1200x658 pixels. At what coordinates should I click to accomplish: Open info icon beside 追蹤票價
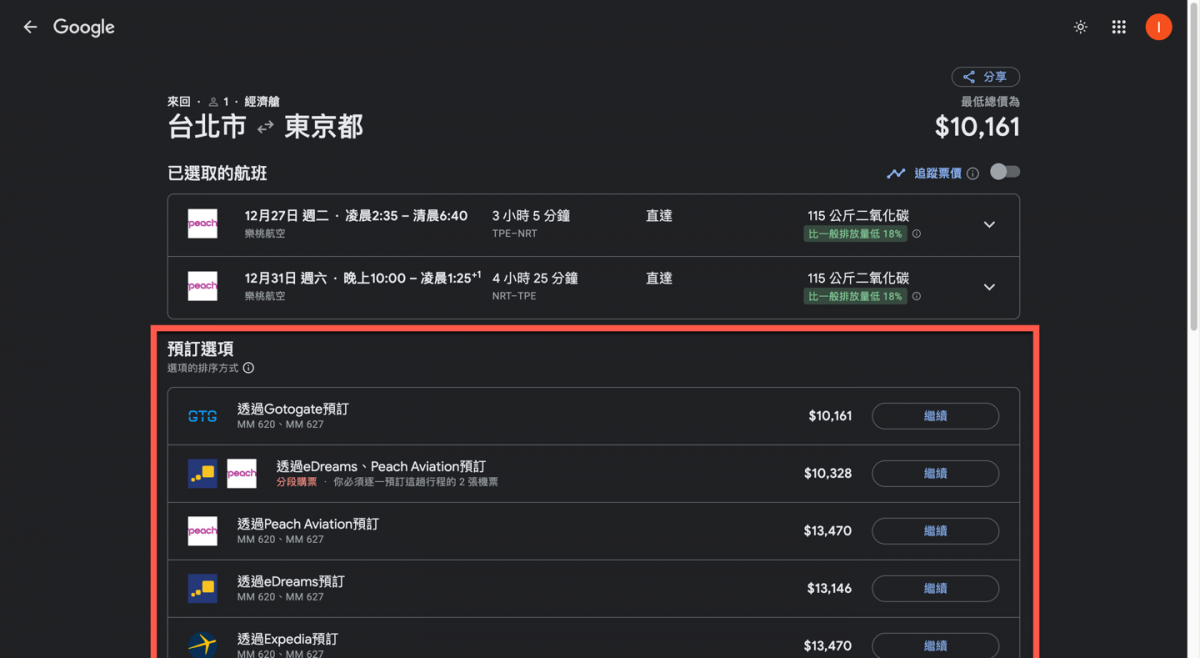(x=973, y=173)
